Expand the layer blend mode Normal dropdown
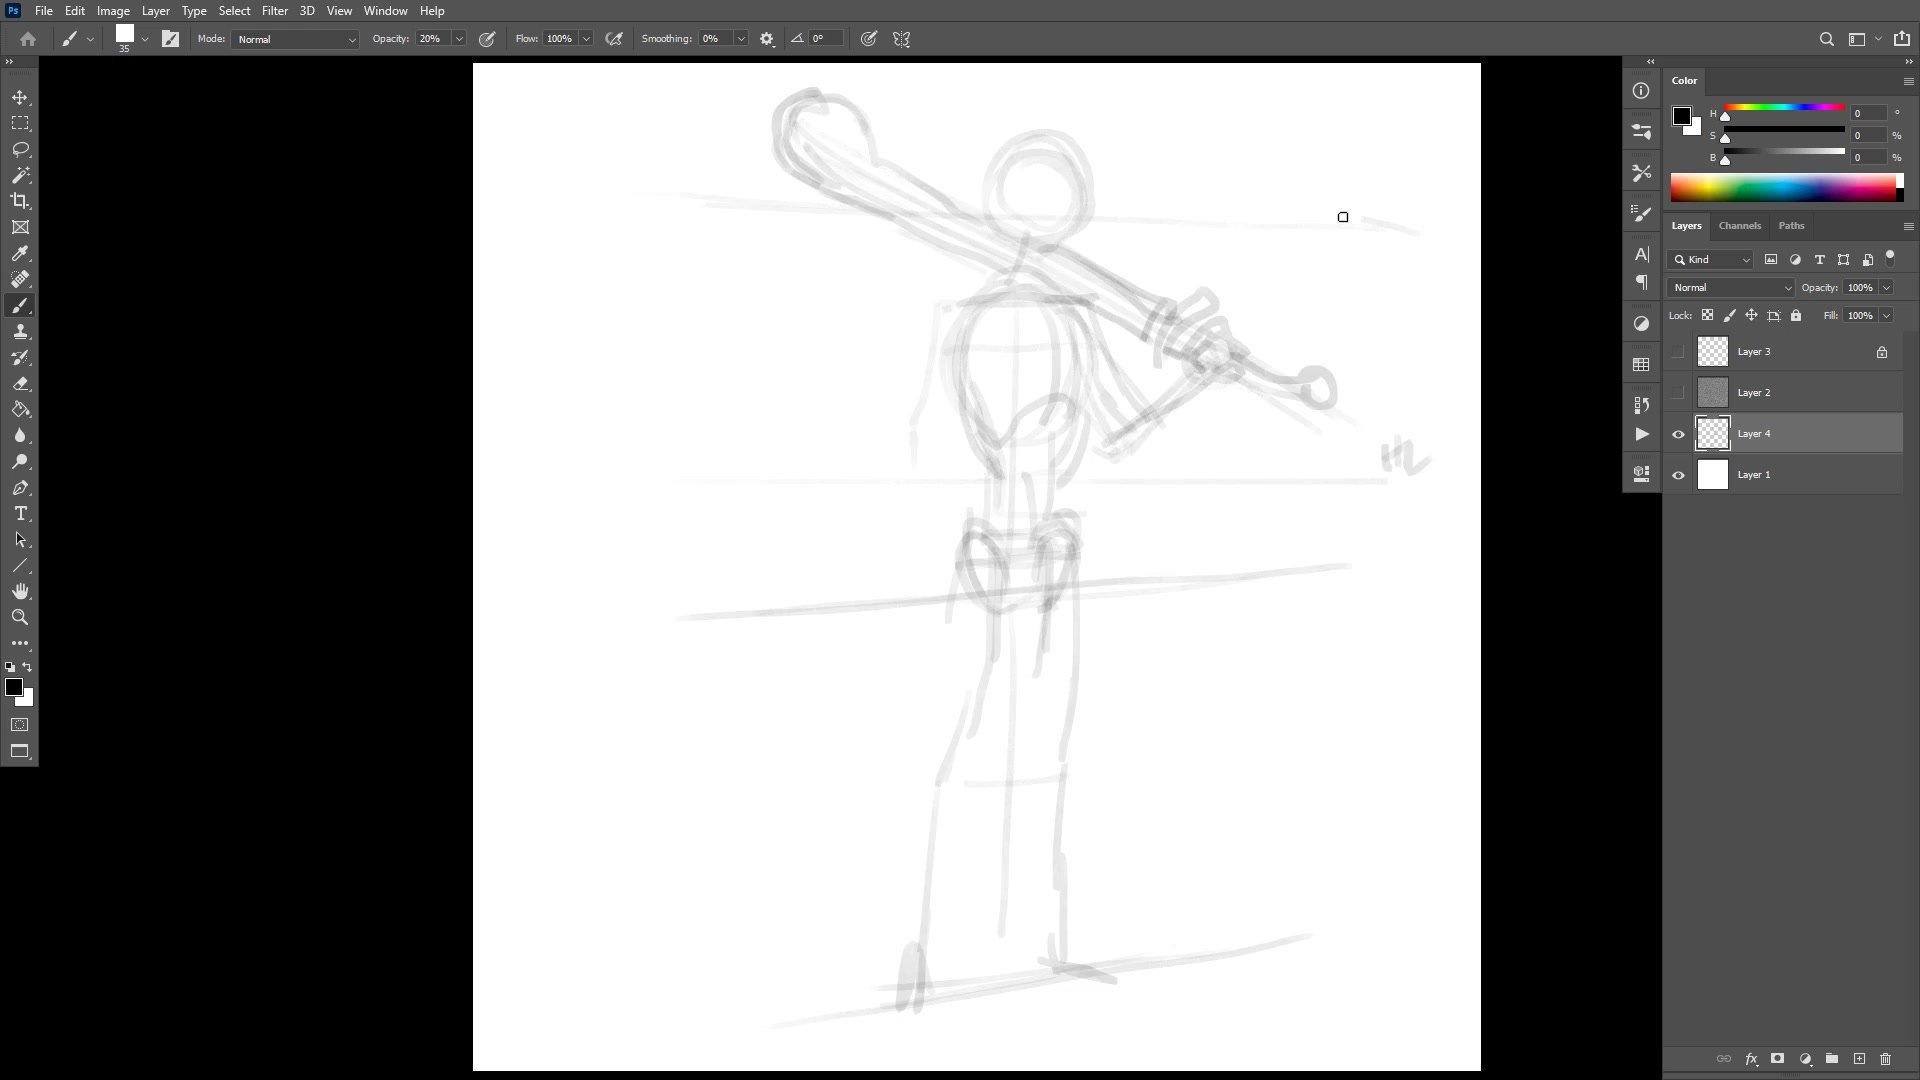1920x1080 pixels. pos(1730,288)
